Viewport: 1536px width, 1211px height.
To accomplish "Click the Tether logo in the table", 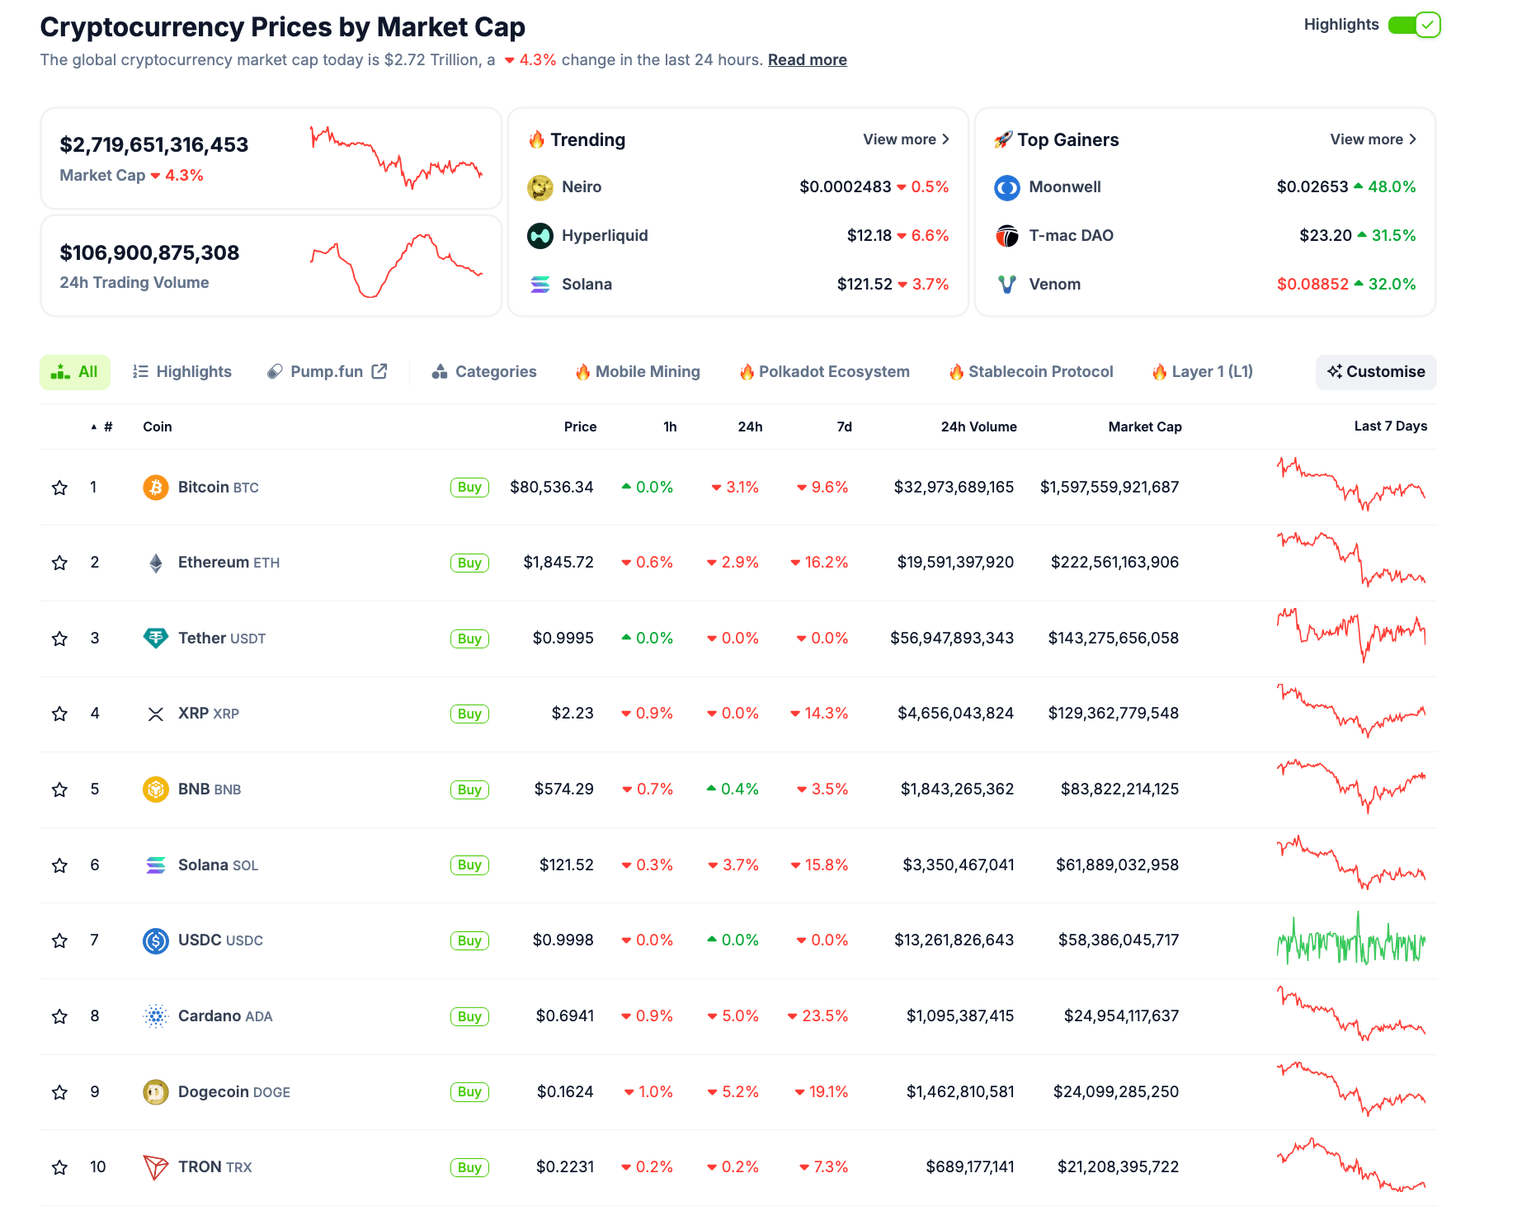I will click(x=156, y=638).
